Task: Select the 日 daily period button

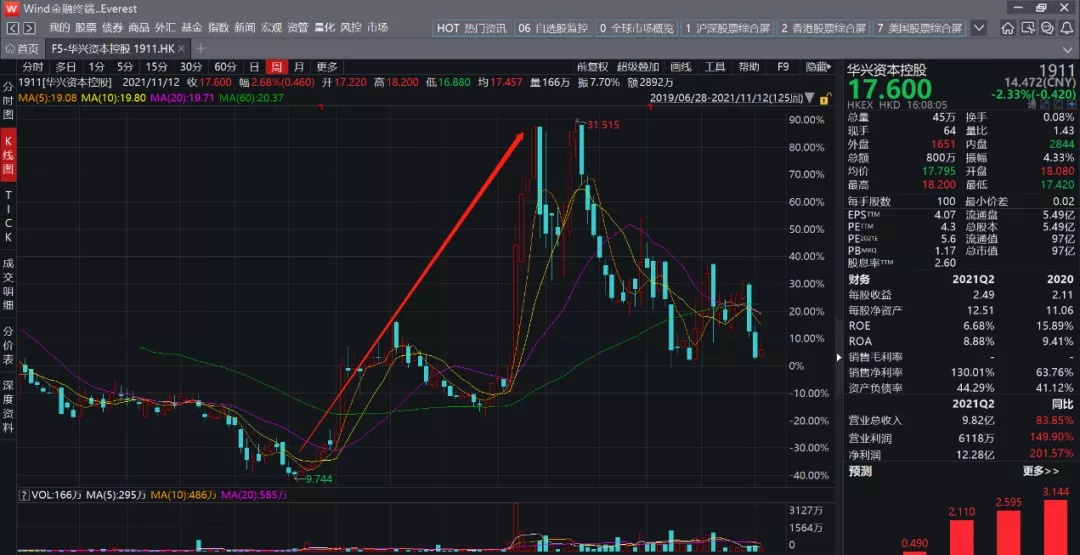Action: point(254,67)
